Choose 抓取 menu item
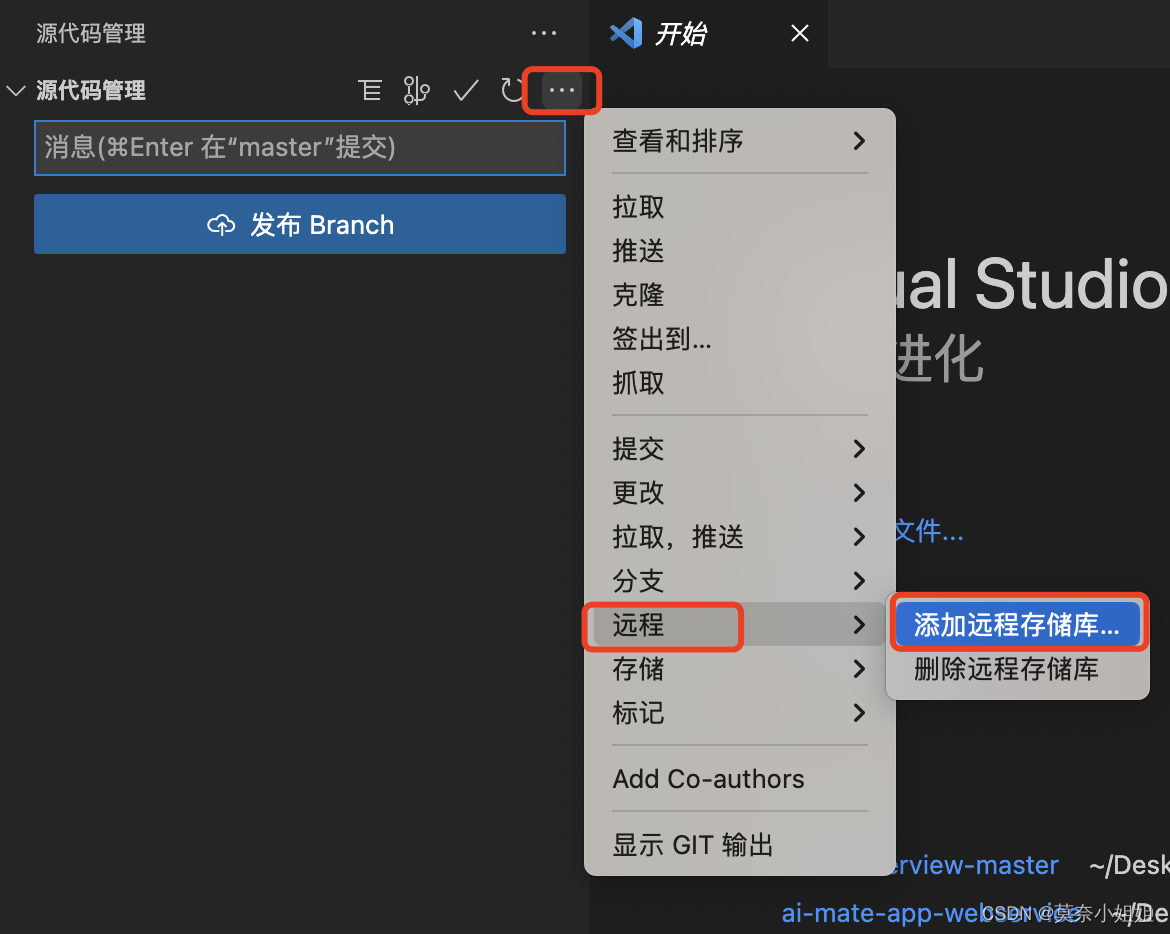Image resolution: width=1170 pixels, height=934 pixels. [739, 383]
